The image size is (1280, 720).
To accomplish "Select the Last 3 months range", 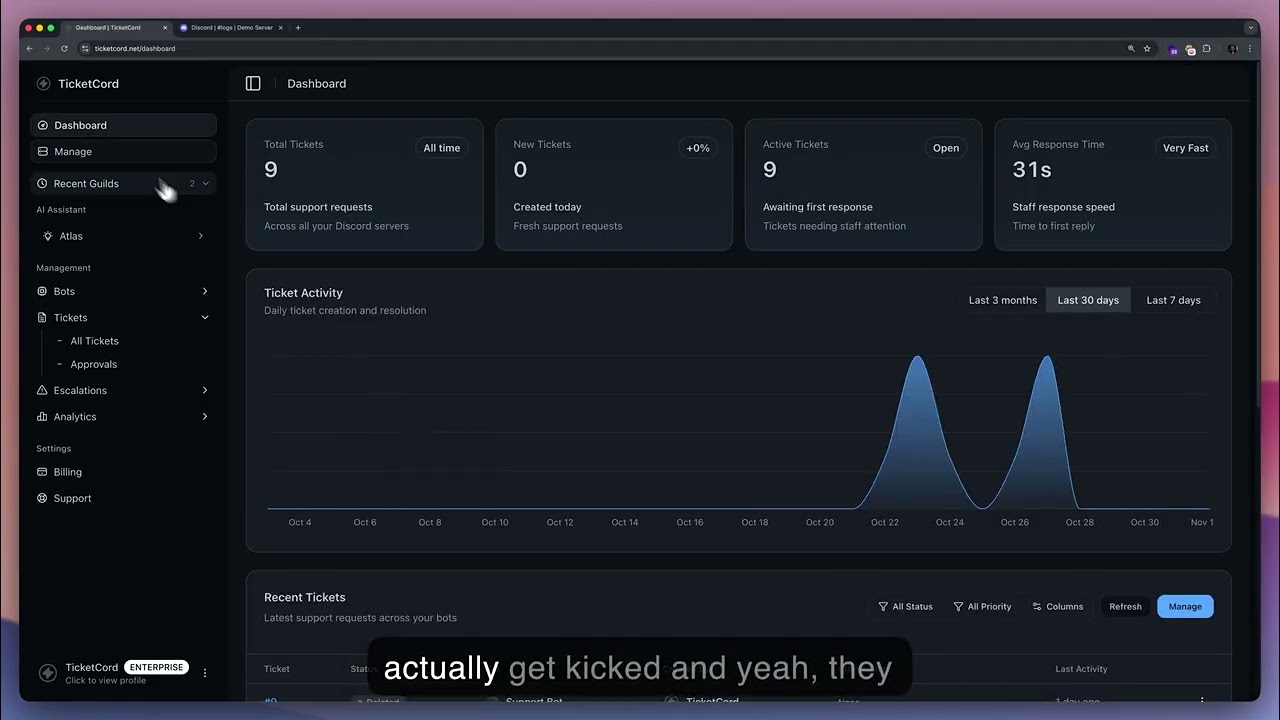I will click(1002, 300).
